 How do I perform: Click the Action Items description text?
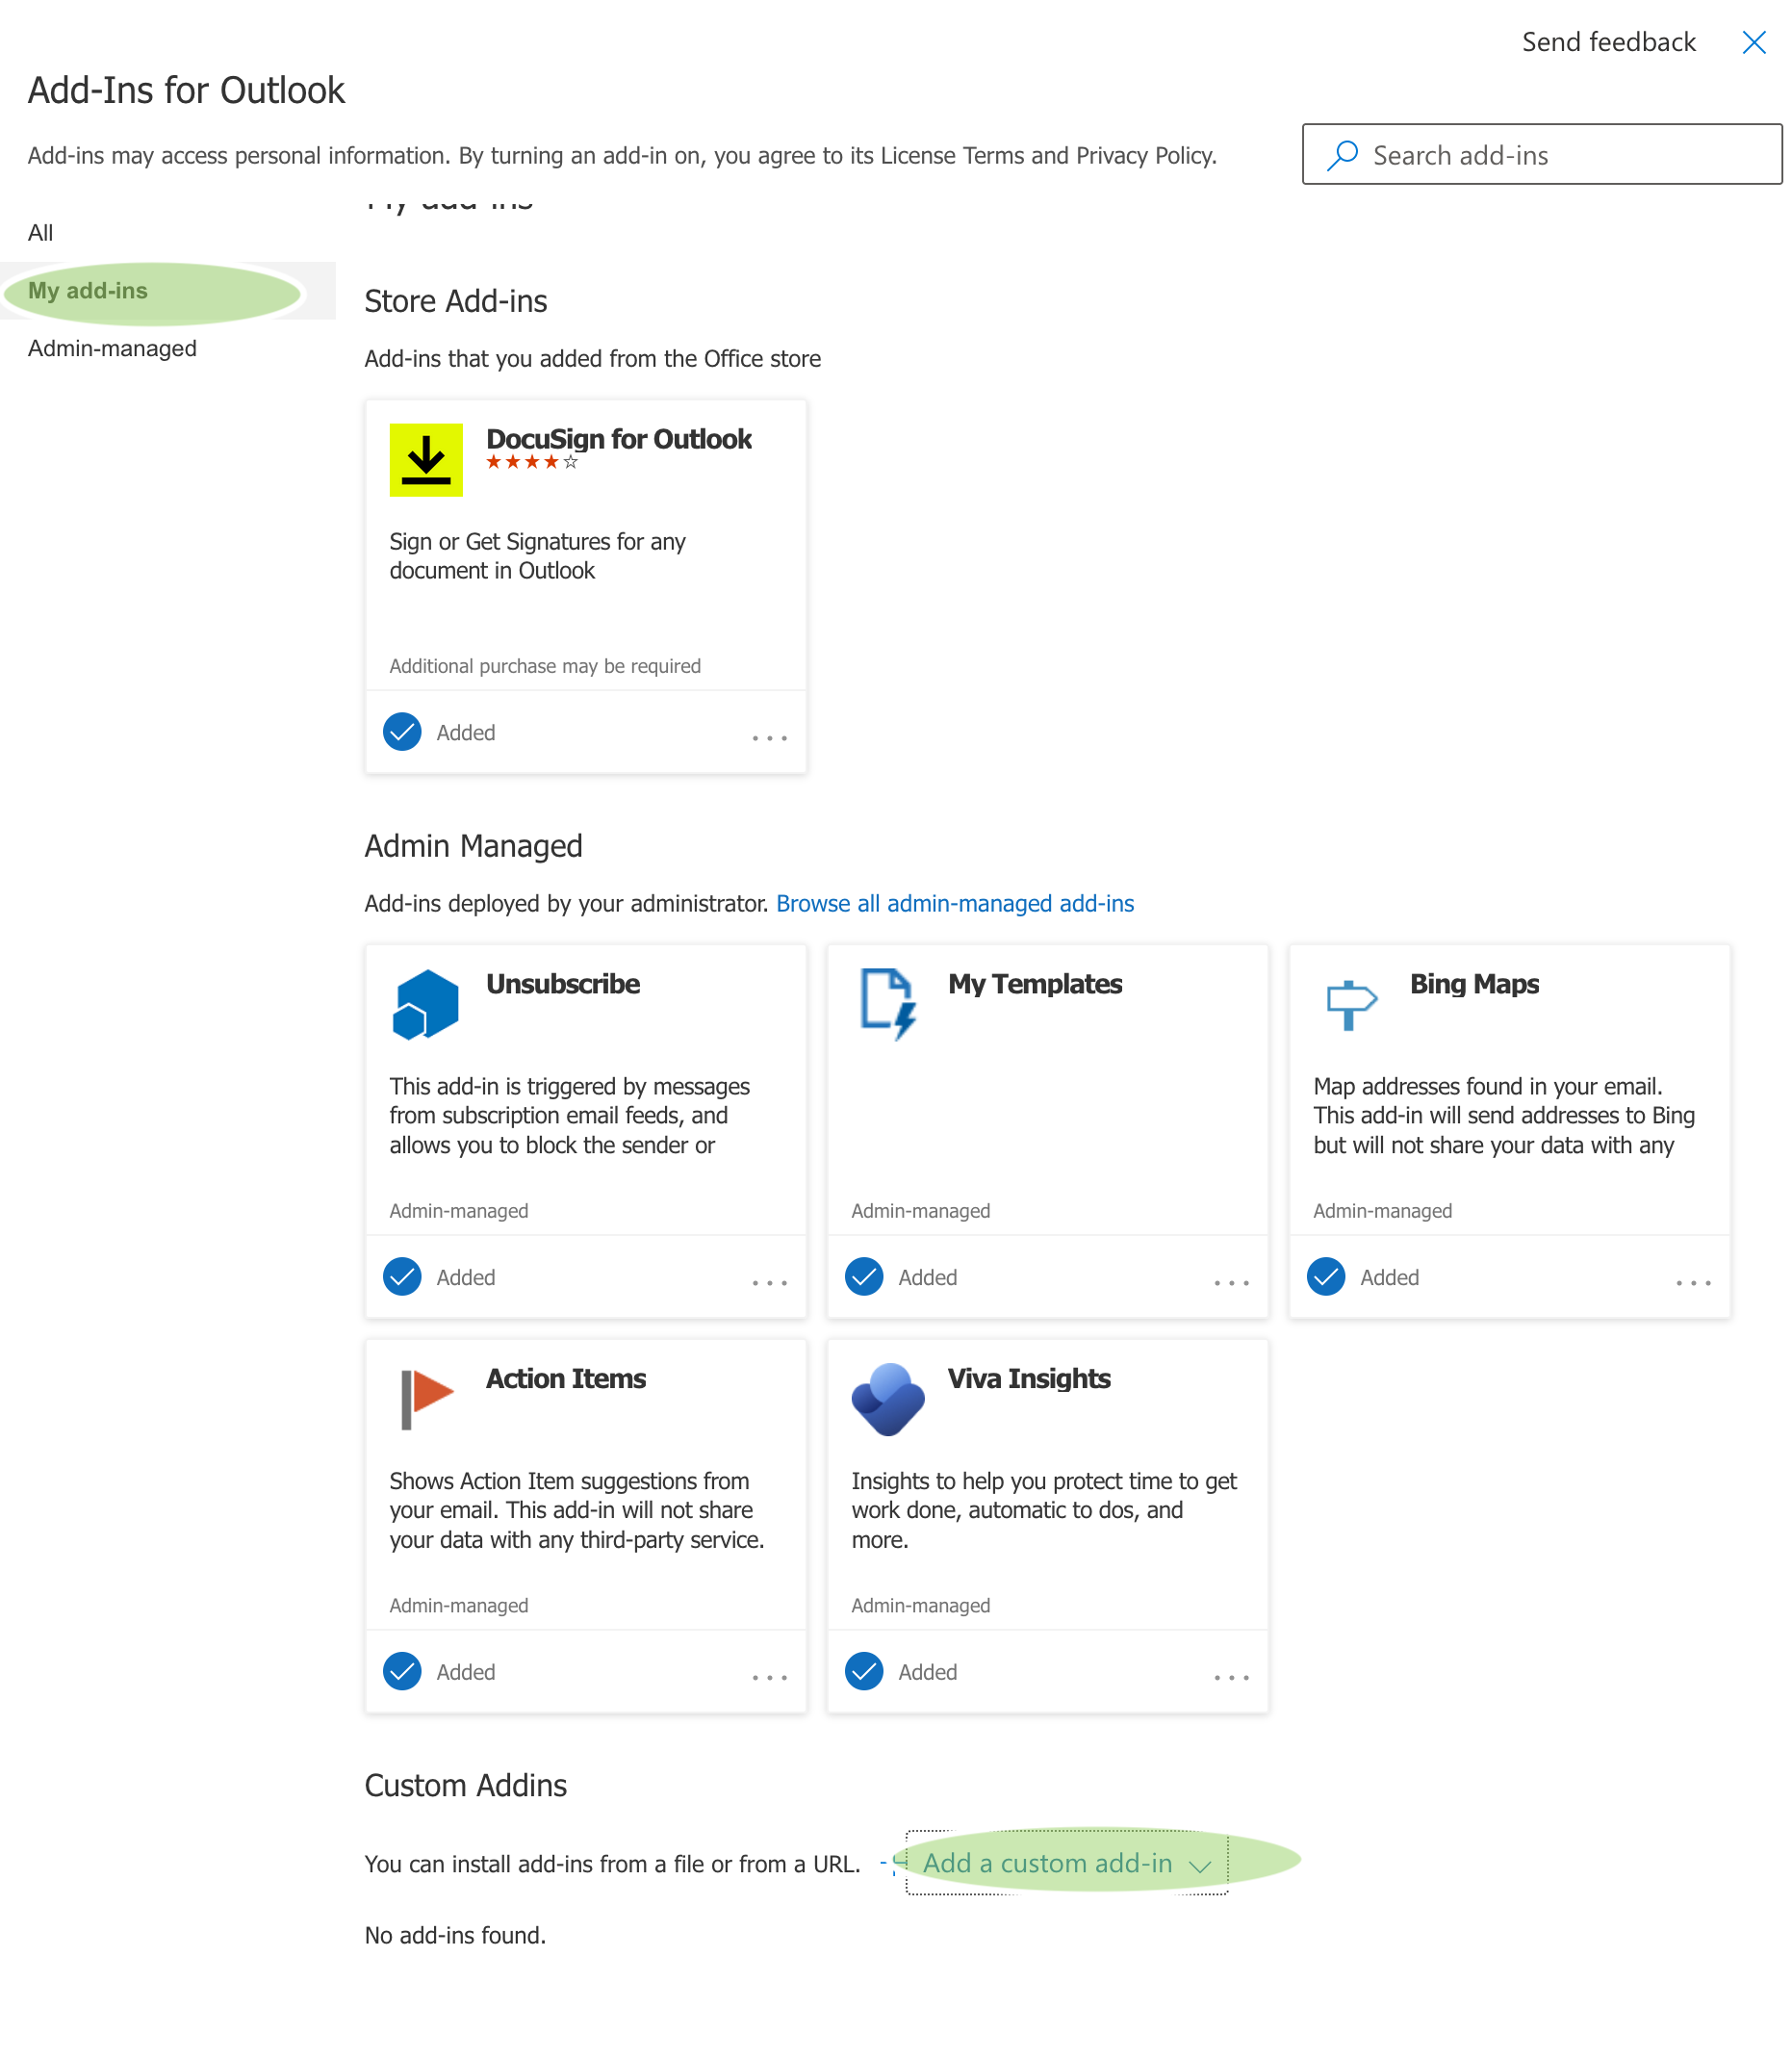[x=577, y=1510]
